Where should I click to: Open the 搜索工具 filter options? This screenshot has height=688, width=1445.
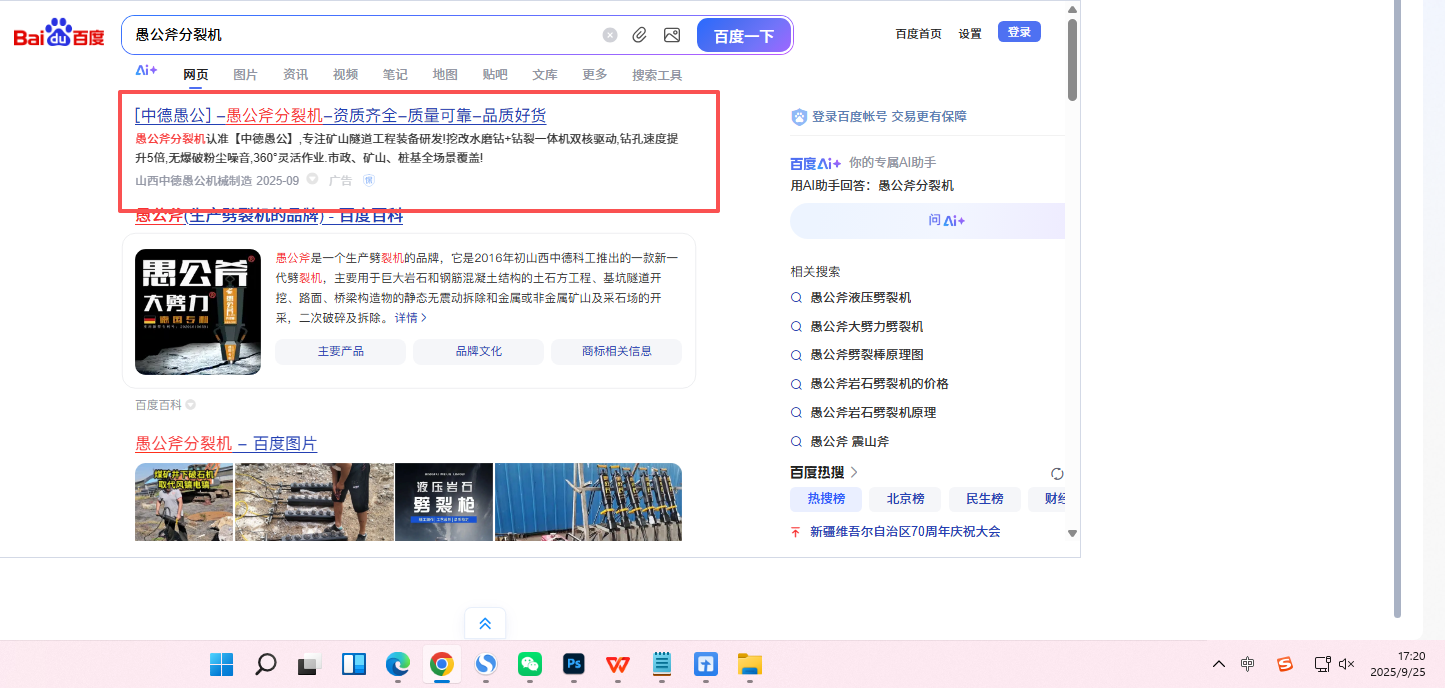657,75
